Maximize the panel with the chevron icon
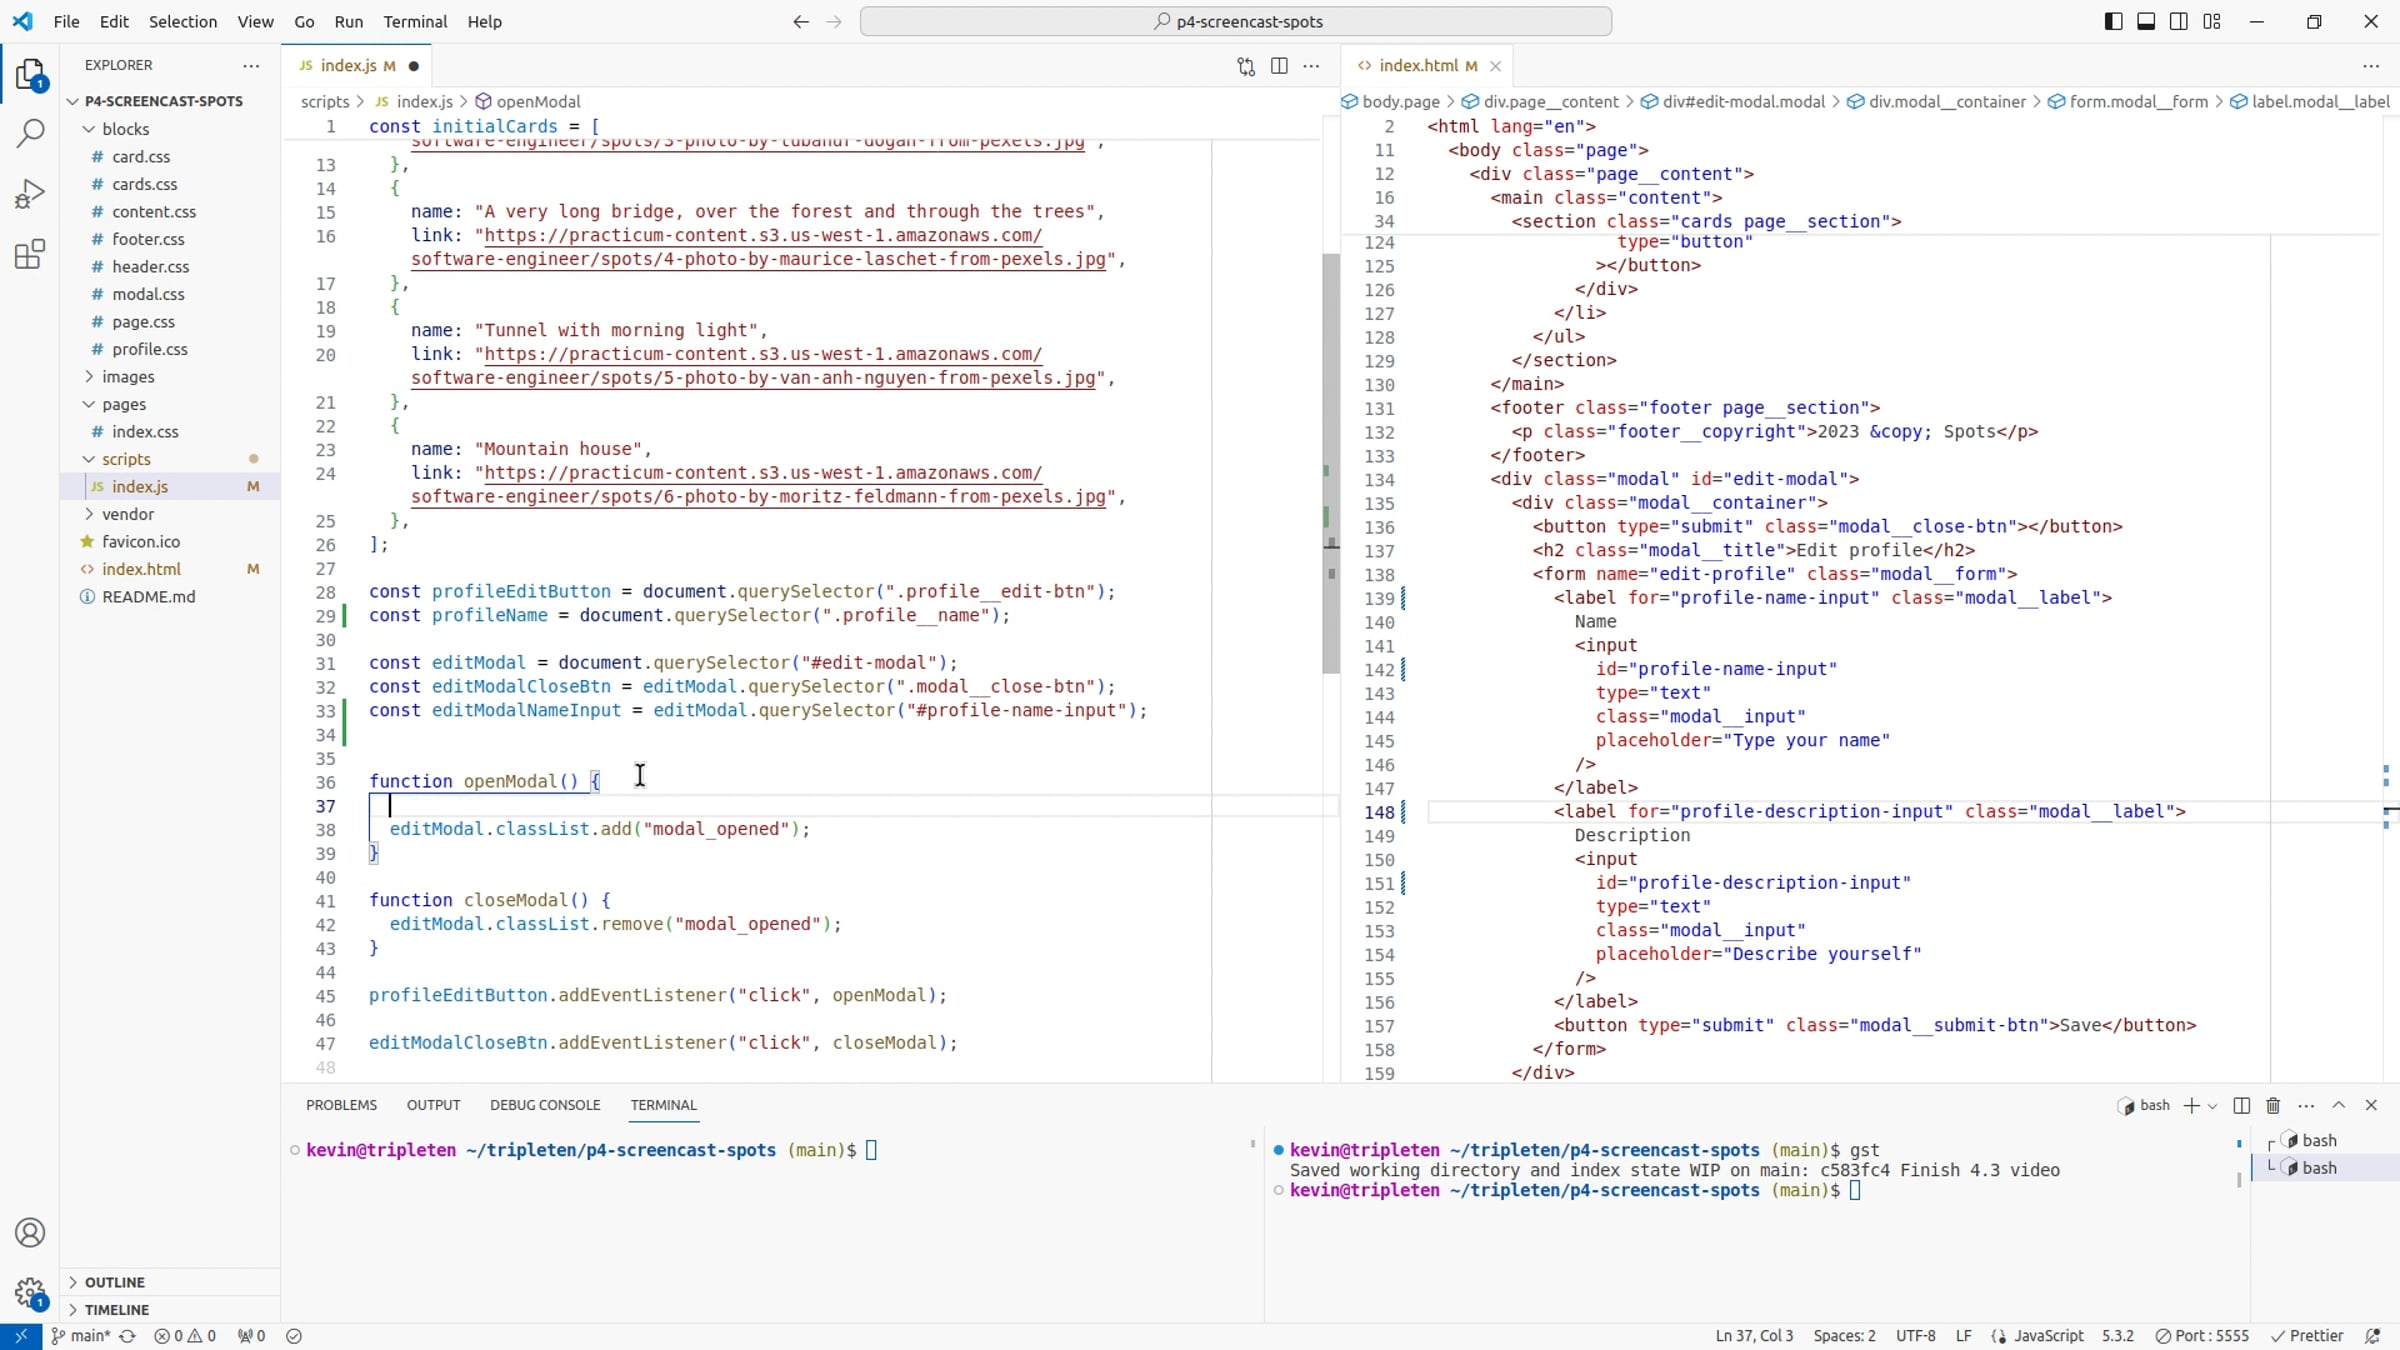The image size is (2400, 1350). [2339, 1105]
